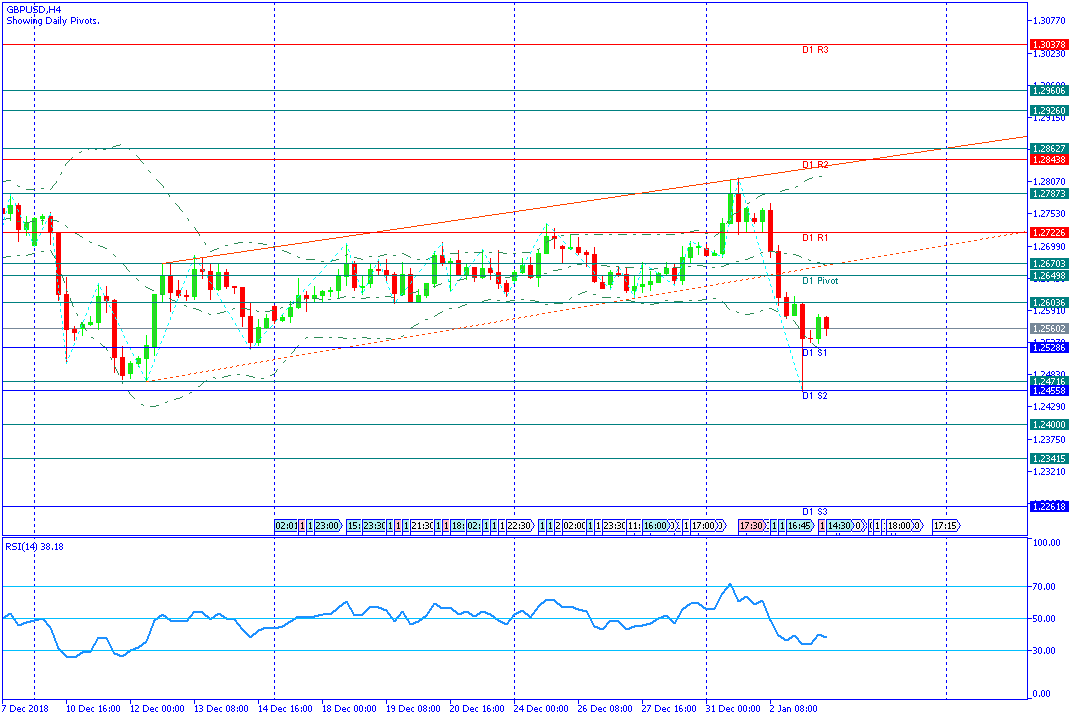Click the 1.30770 price axis value
Image resolution: width=1080 pixels, height=720 pixels.
click(x=1049, y=21)
